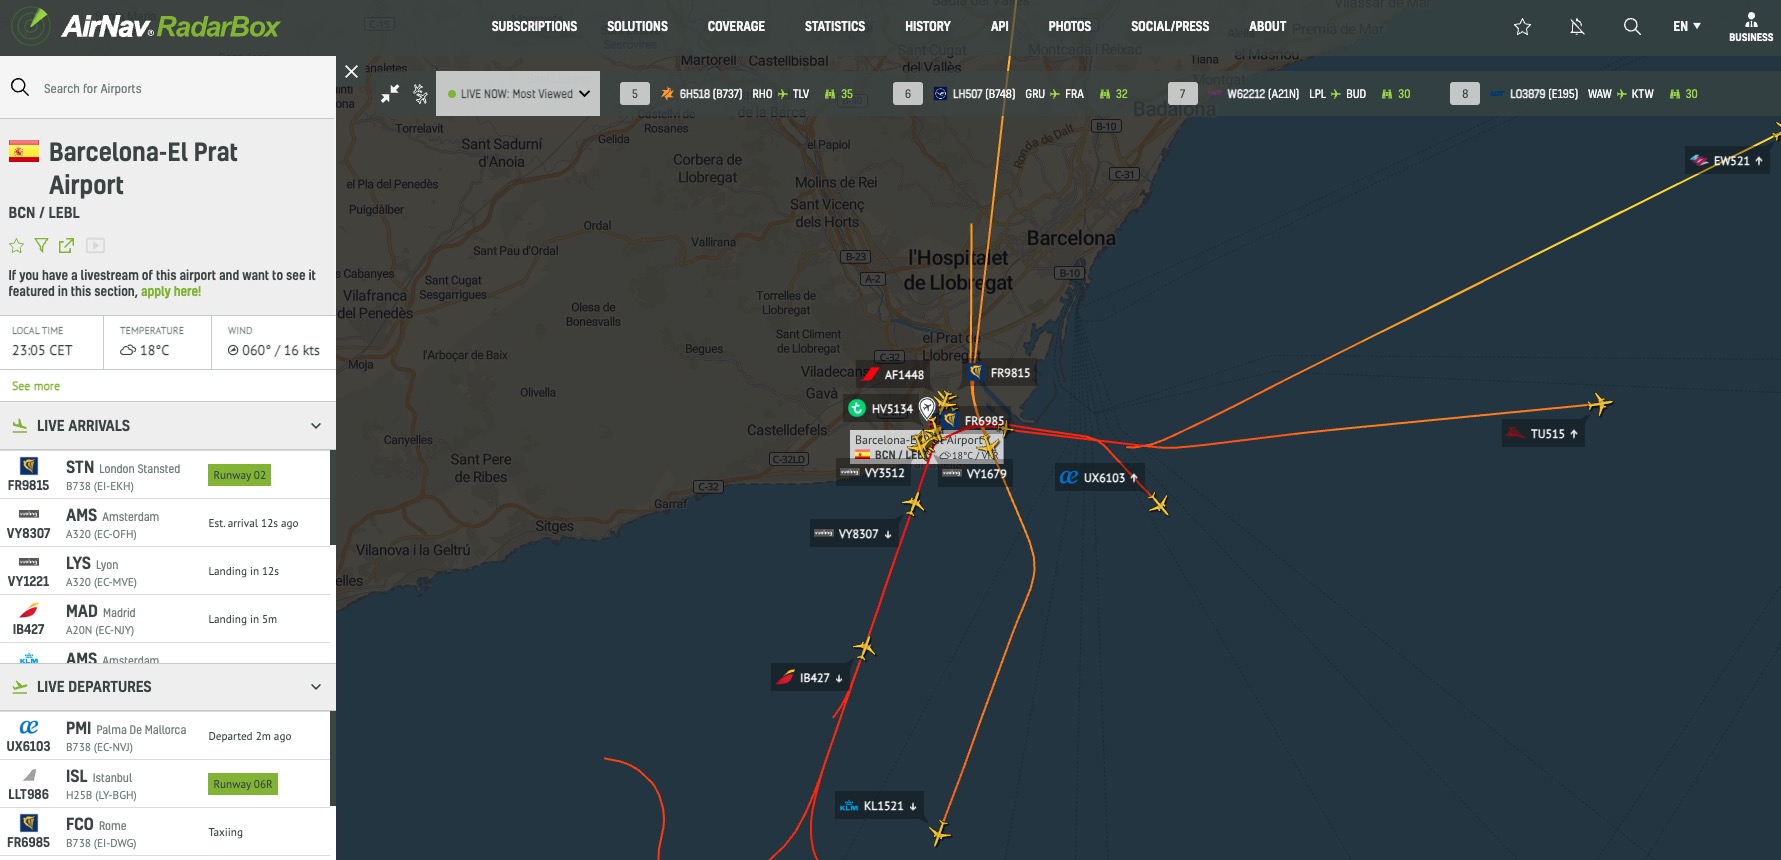
Task: Click the VY1679 flight label on map
Action: [x=975, y=474]
